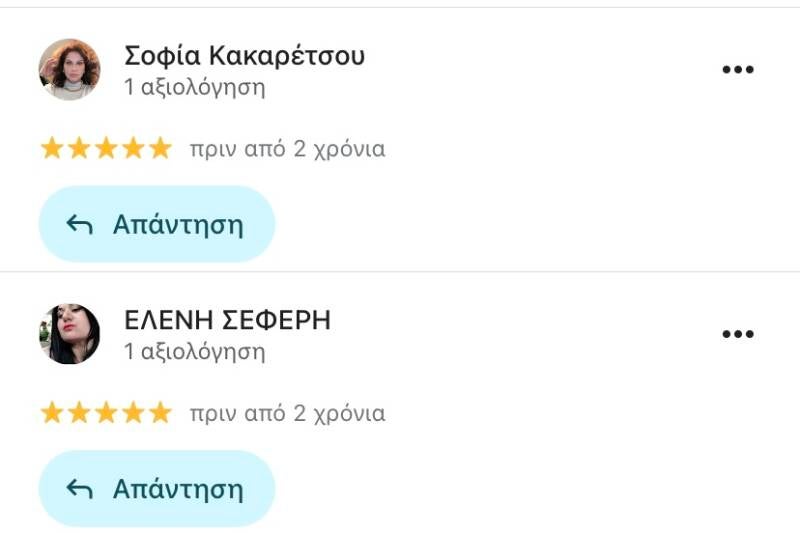Viewport: 800px width, 533px height.
Task: Open reviewer name ΕΛΕΝΗ ΣΕΦΕΡΗ
Action: (228, 320)
